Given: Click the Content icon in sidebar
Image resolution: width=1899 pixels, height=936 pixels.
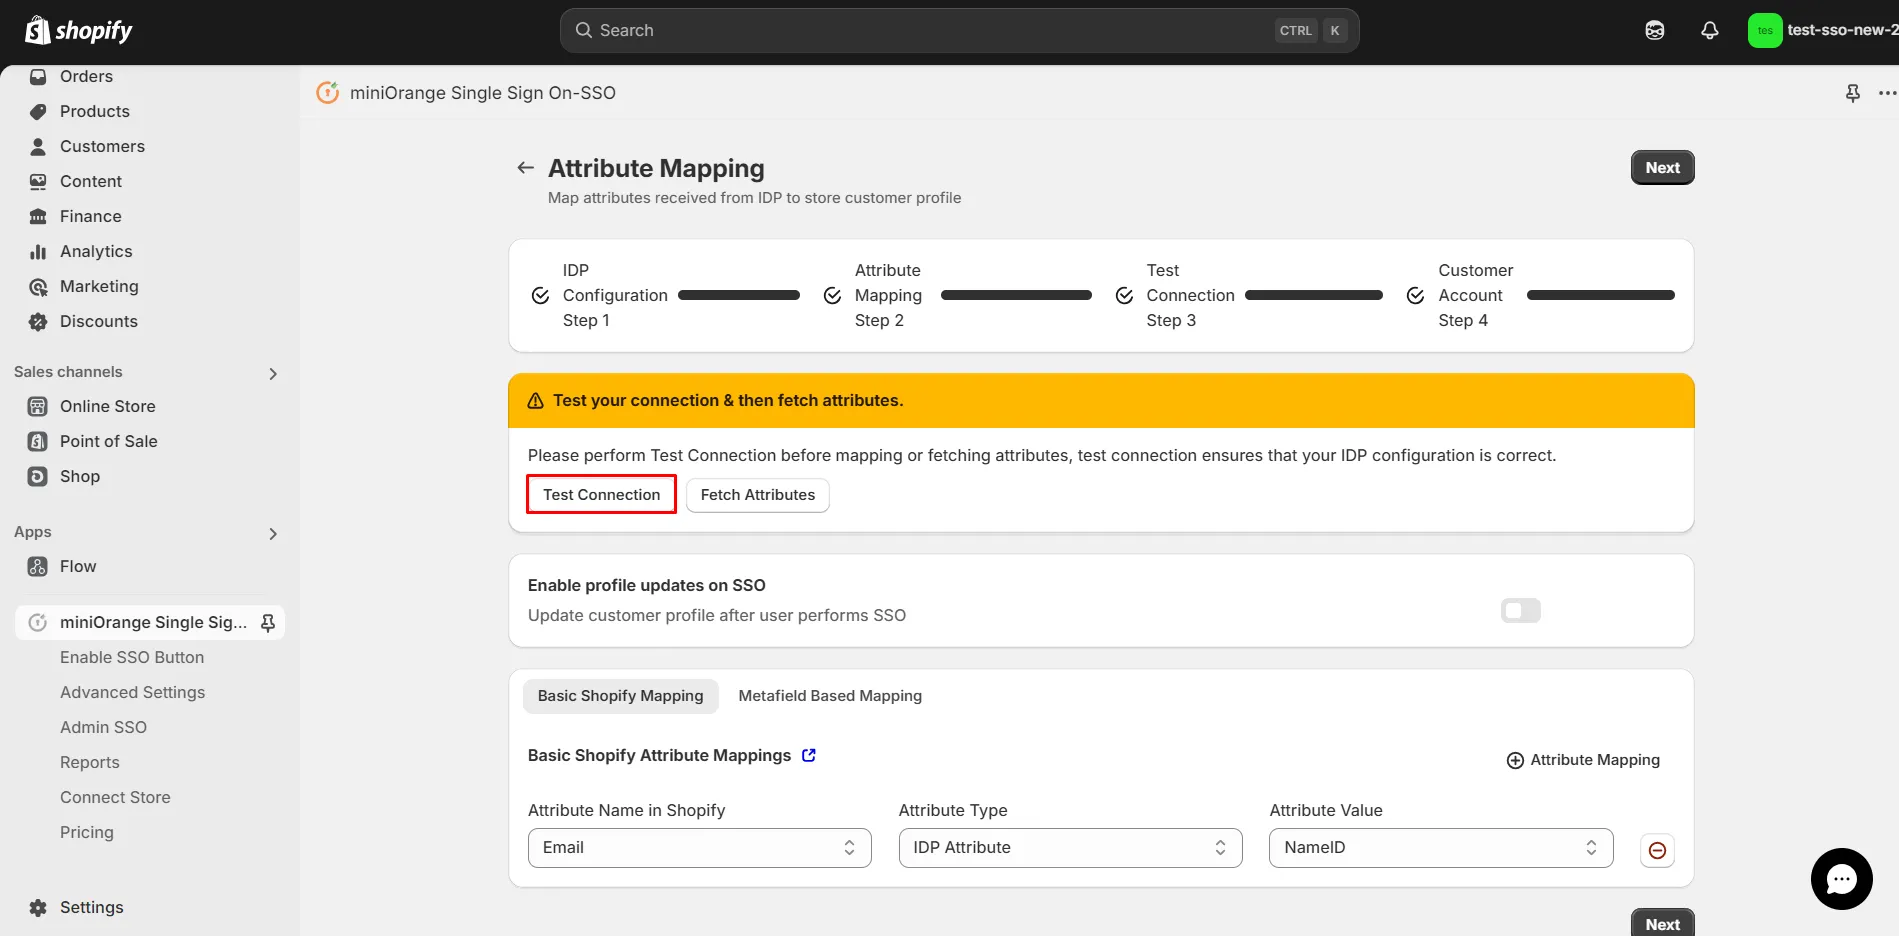Looking at the screenshot, I should [x=38, y=181].
